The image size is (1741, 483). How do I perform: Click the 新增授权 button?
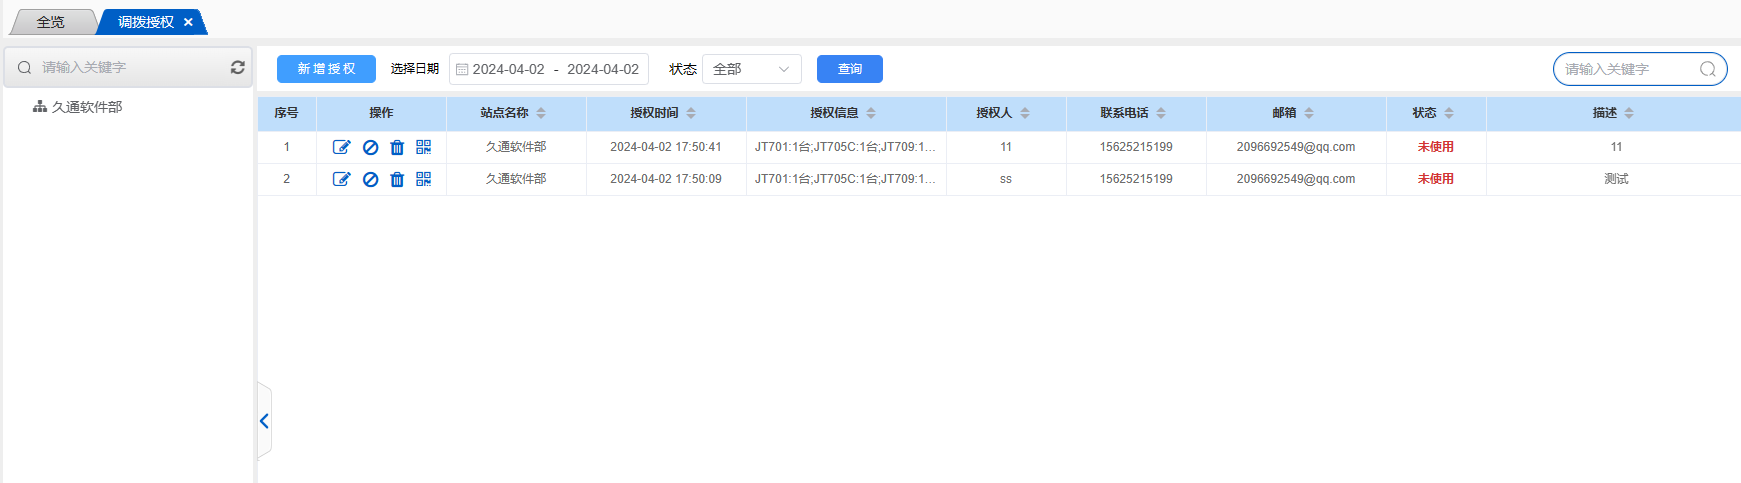pyautogui.click(x=326, y=69)
